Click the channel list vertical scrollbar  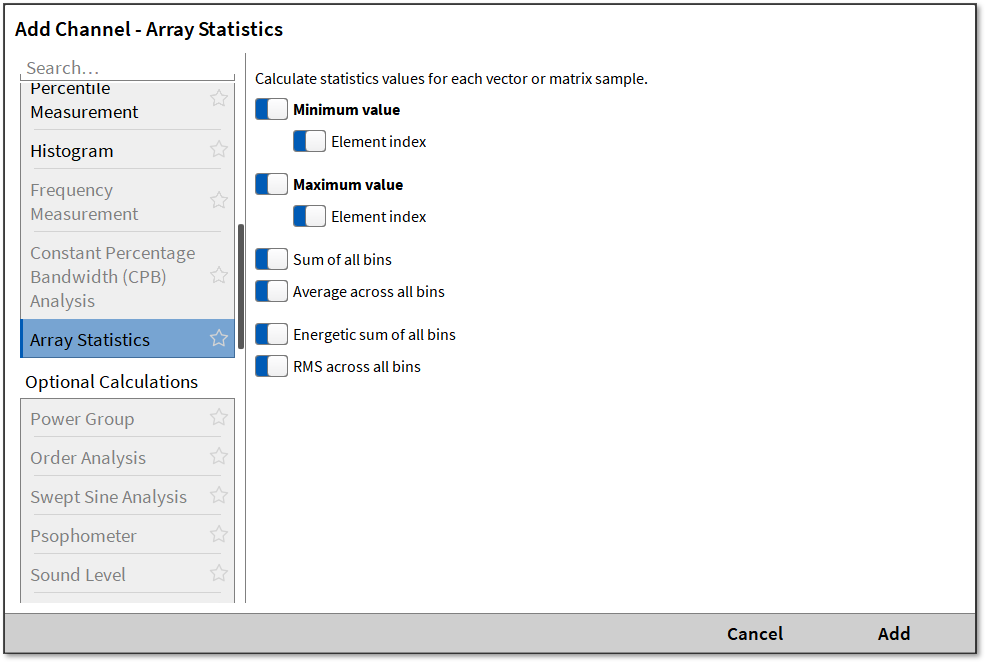[x=241, y=285]
